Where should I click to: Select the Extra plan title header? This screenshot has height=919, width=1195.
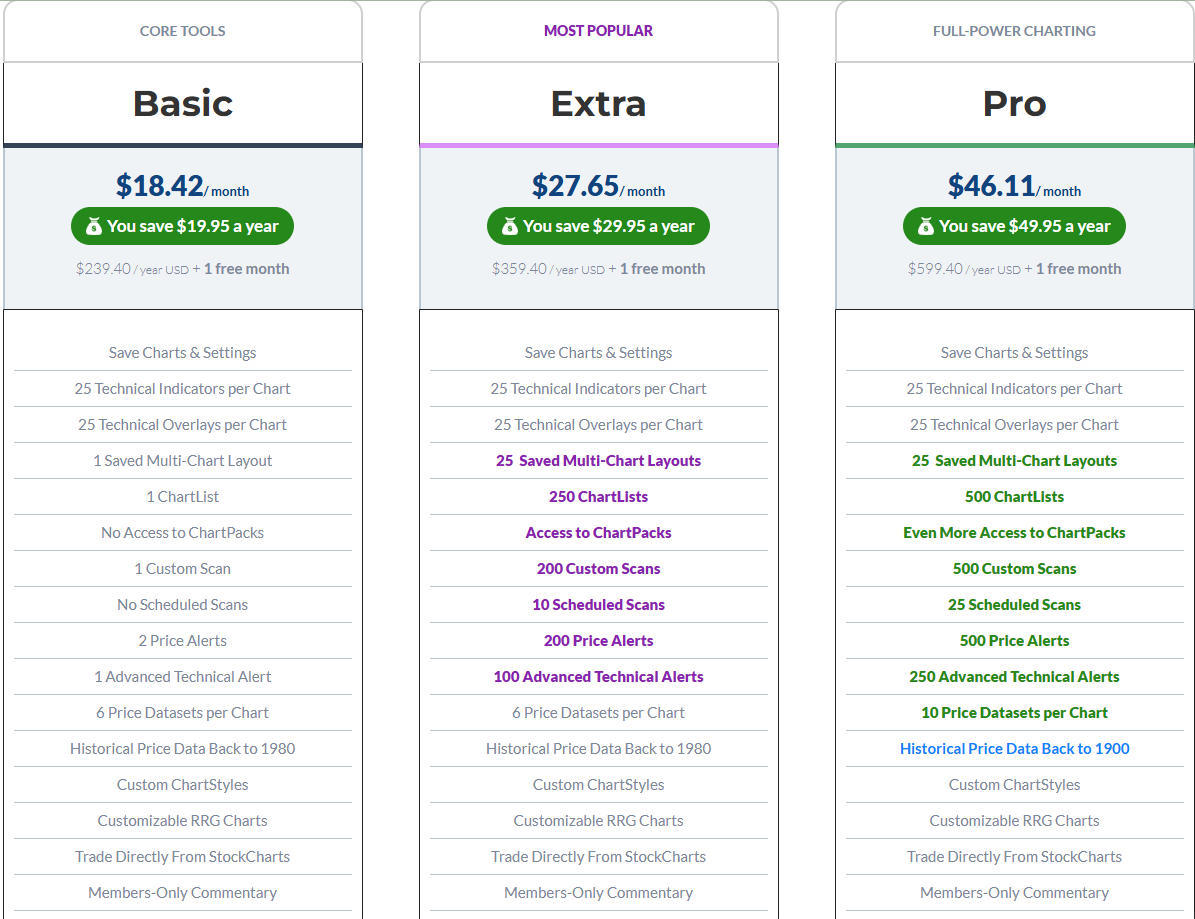[x=598, y=103]
